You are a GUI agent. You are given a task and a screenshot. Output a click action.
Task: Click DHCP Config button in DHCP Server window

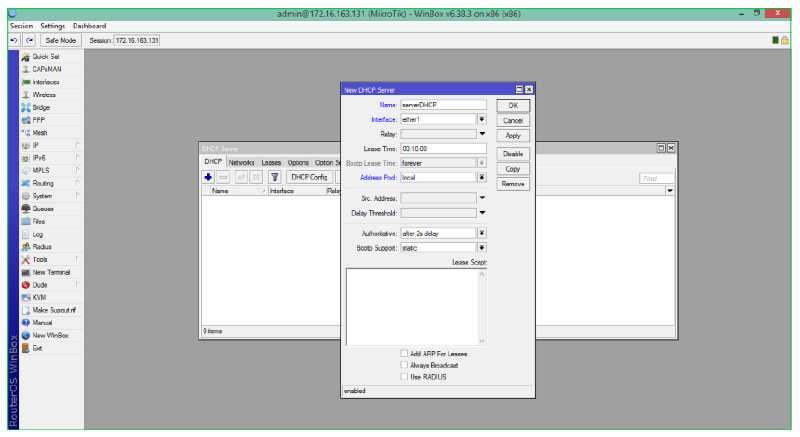point(310,177)
